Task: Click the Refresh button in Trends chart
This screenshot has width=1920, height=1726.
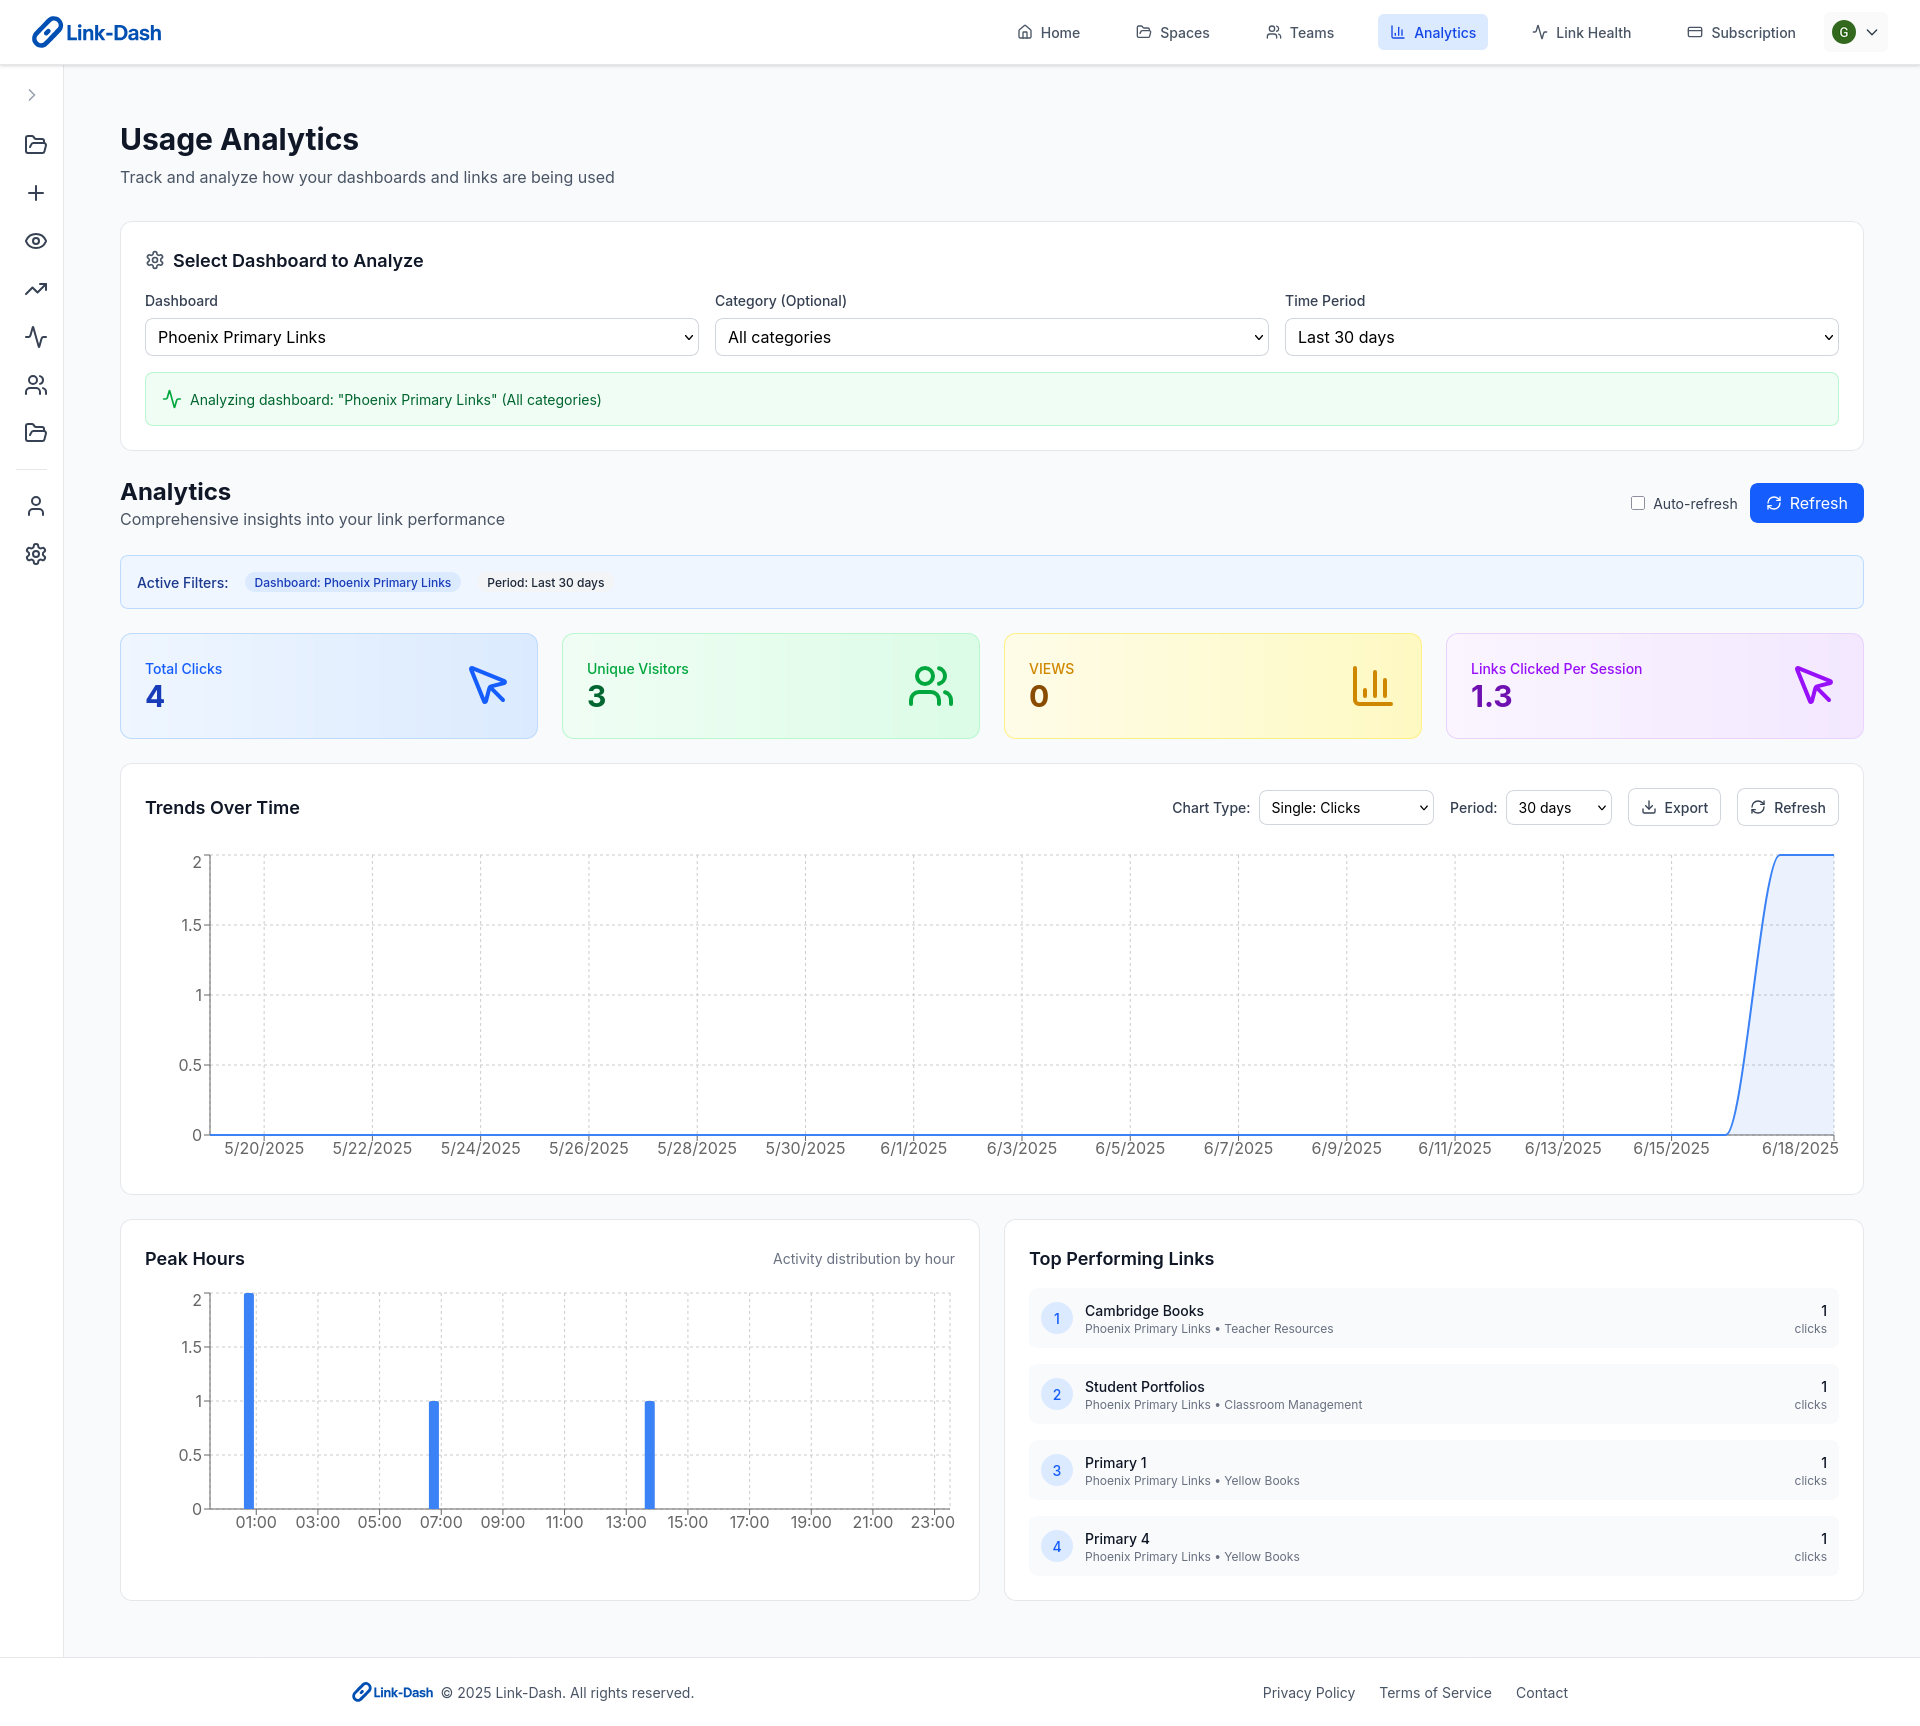Action: tap(1788, 807)
